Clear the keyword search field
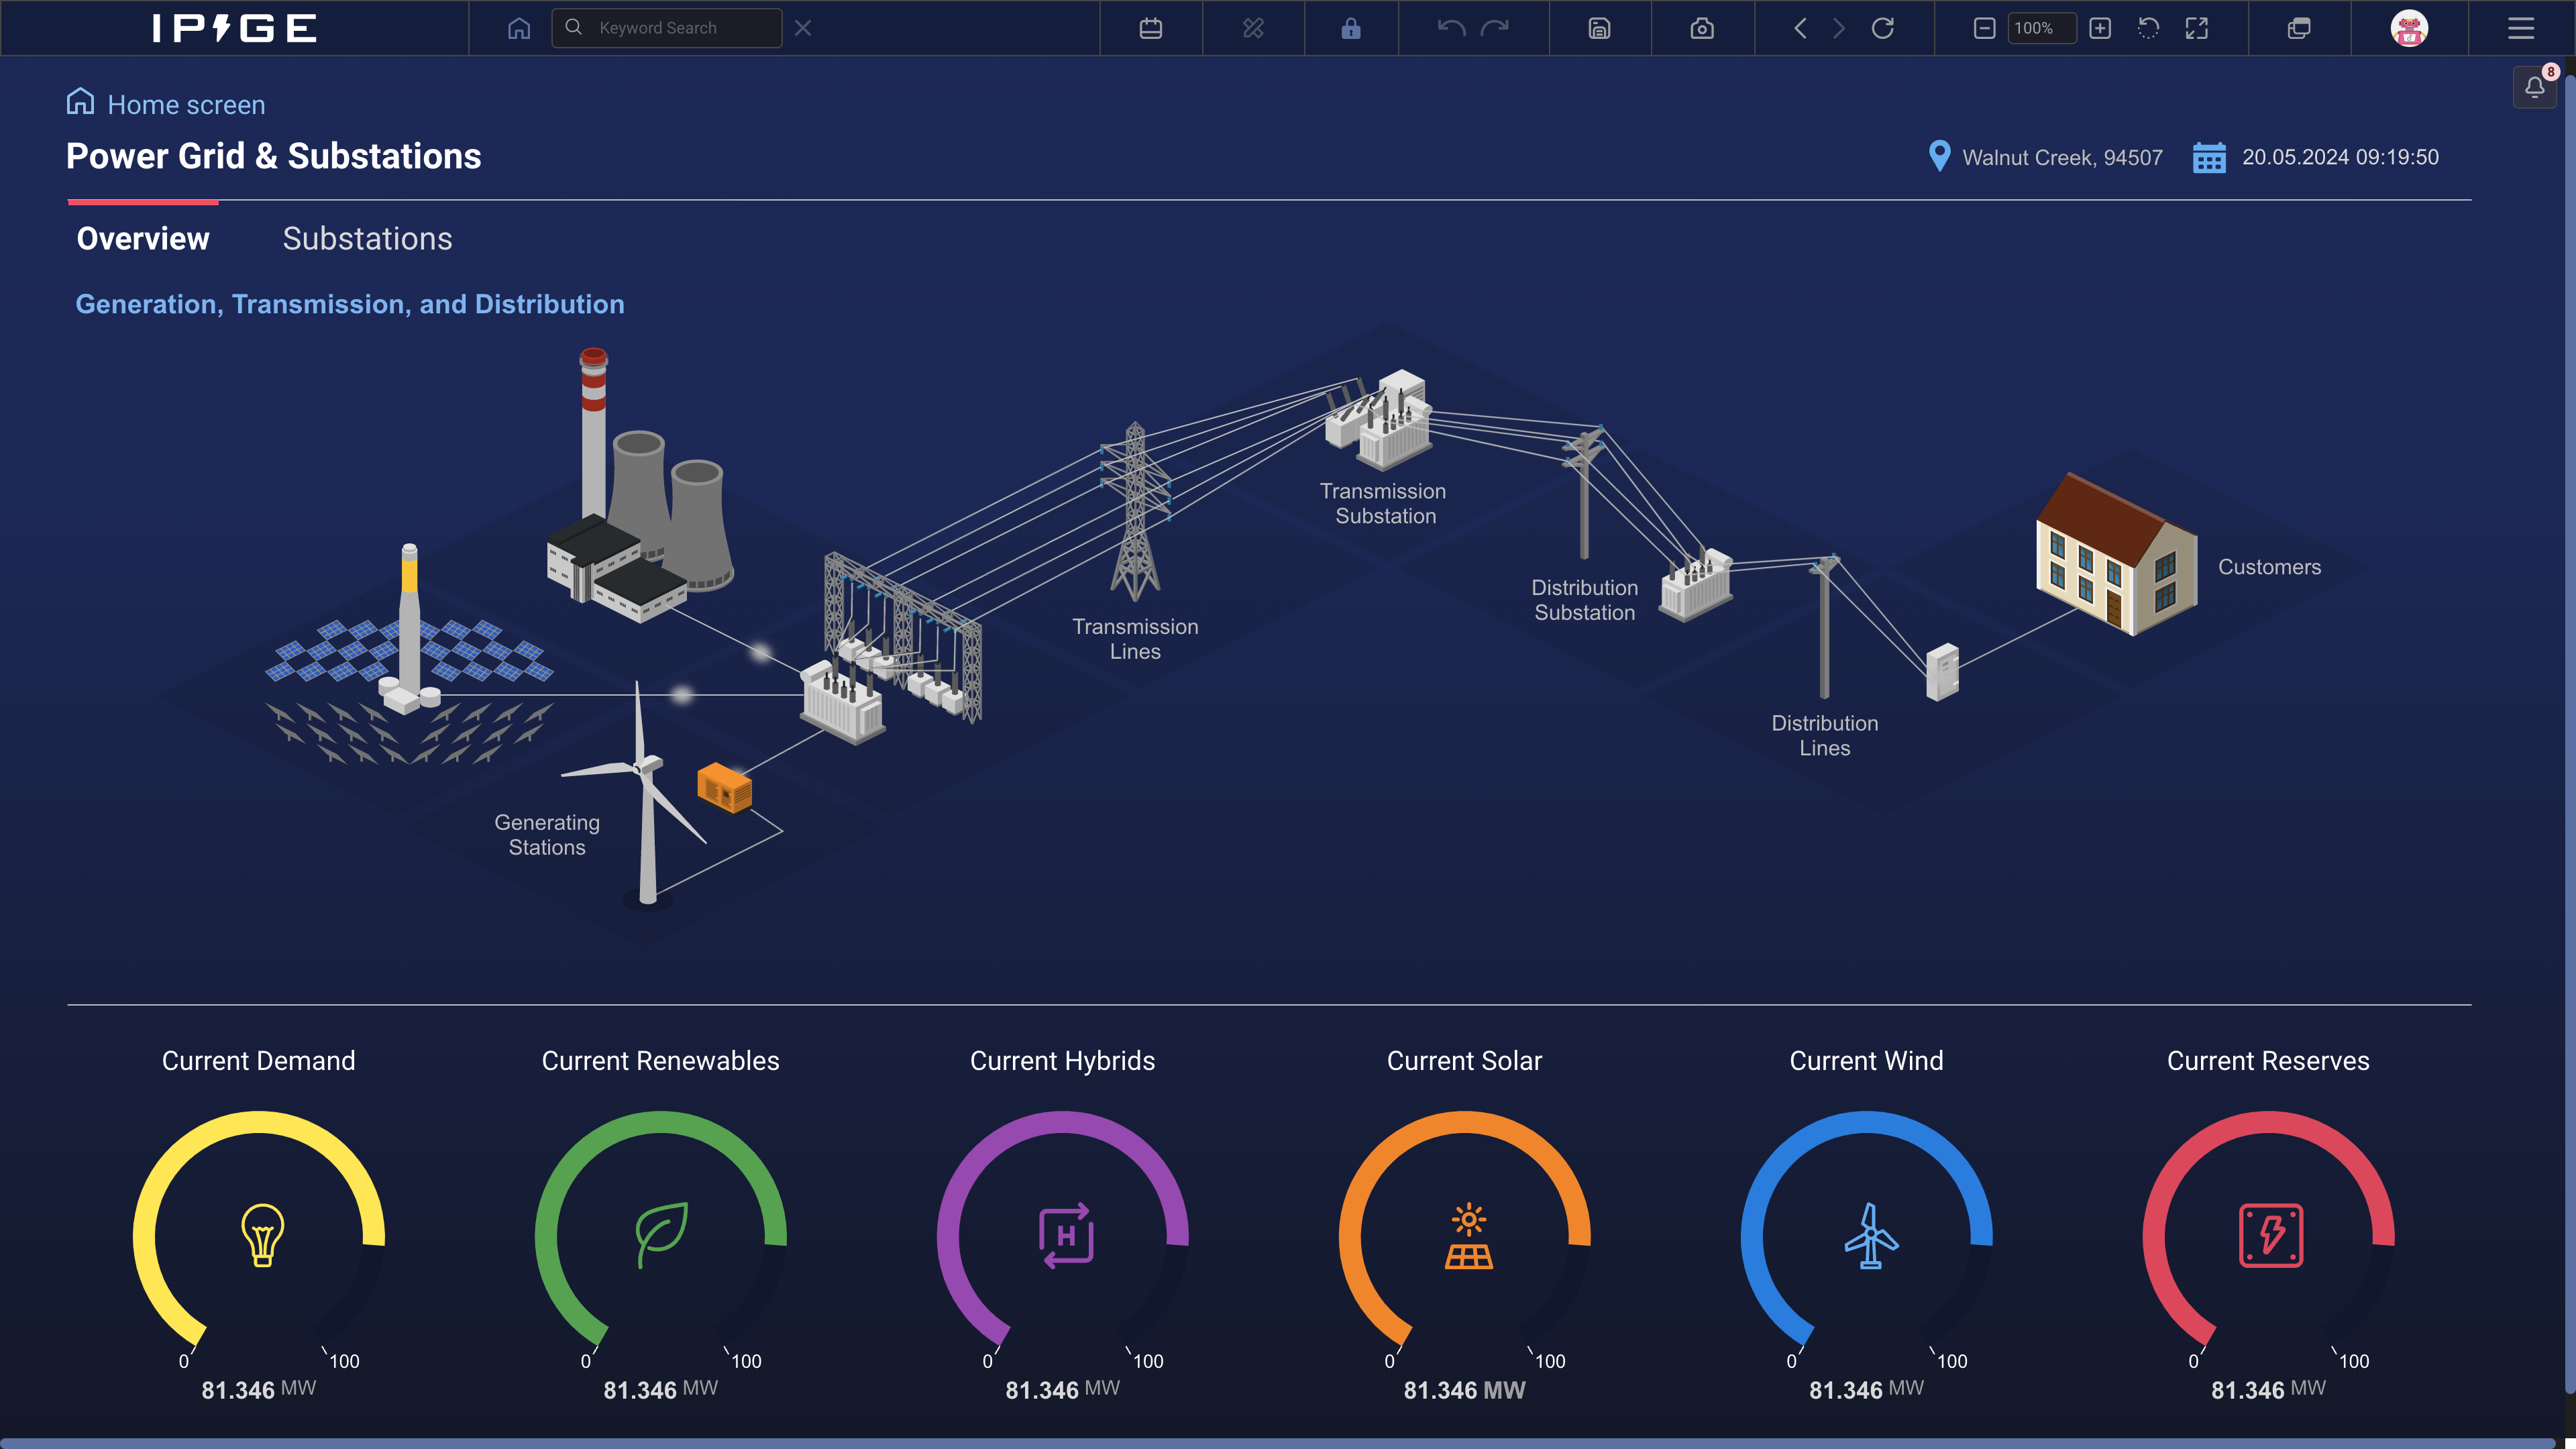 coord(803,28)
